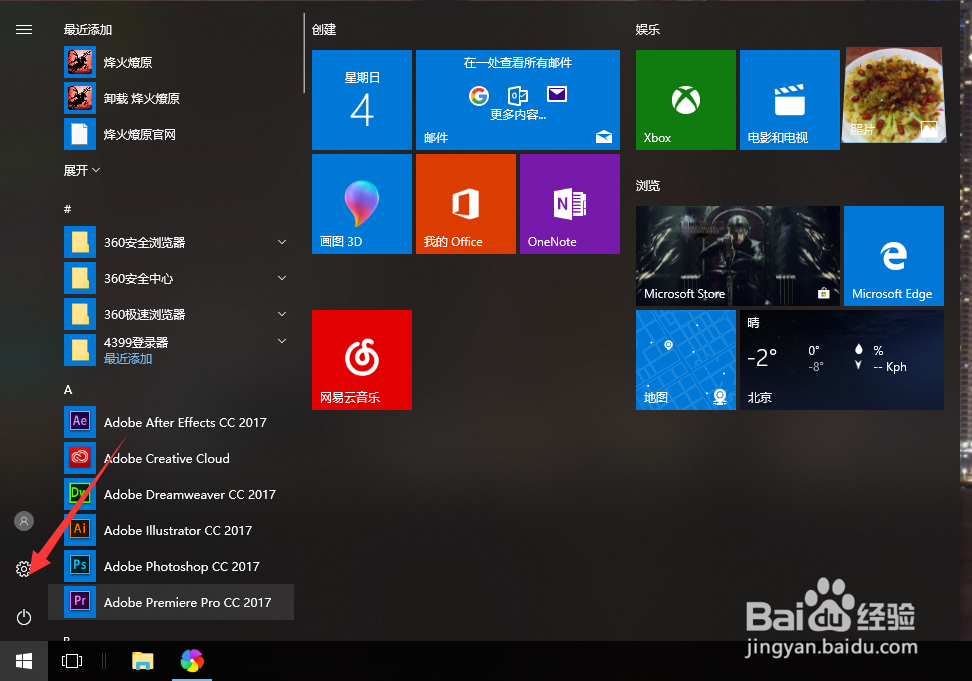The image size is (972, 681).
Task: Expand the 360安全浏览器 folder
Action: (170, 242)
